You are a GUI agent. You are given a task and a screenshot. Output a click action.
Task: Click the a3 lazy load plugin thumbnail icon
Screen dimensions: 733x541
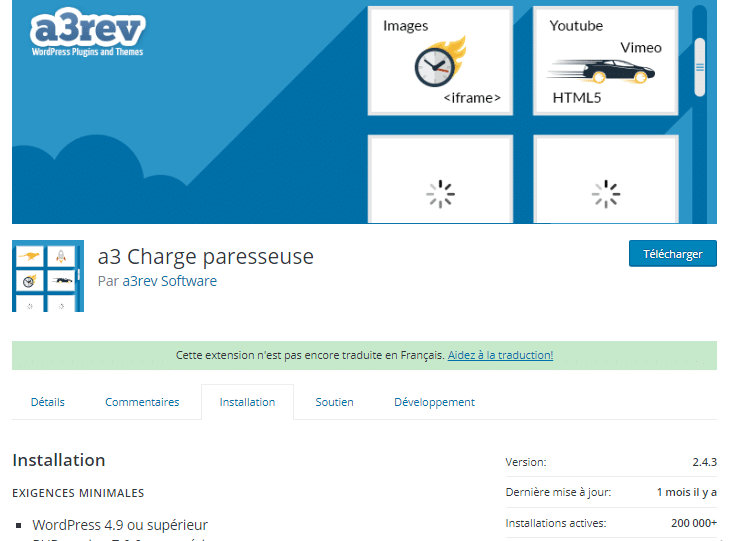click(48, 276)
